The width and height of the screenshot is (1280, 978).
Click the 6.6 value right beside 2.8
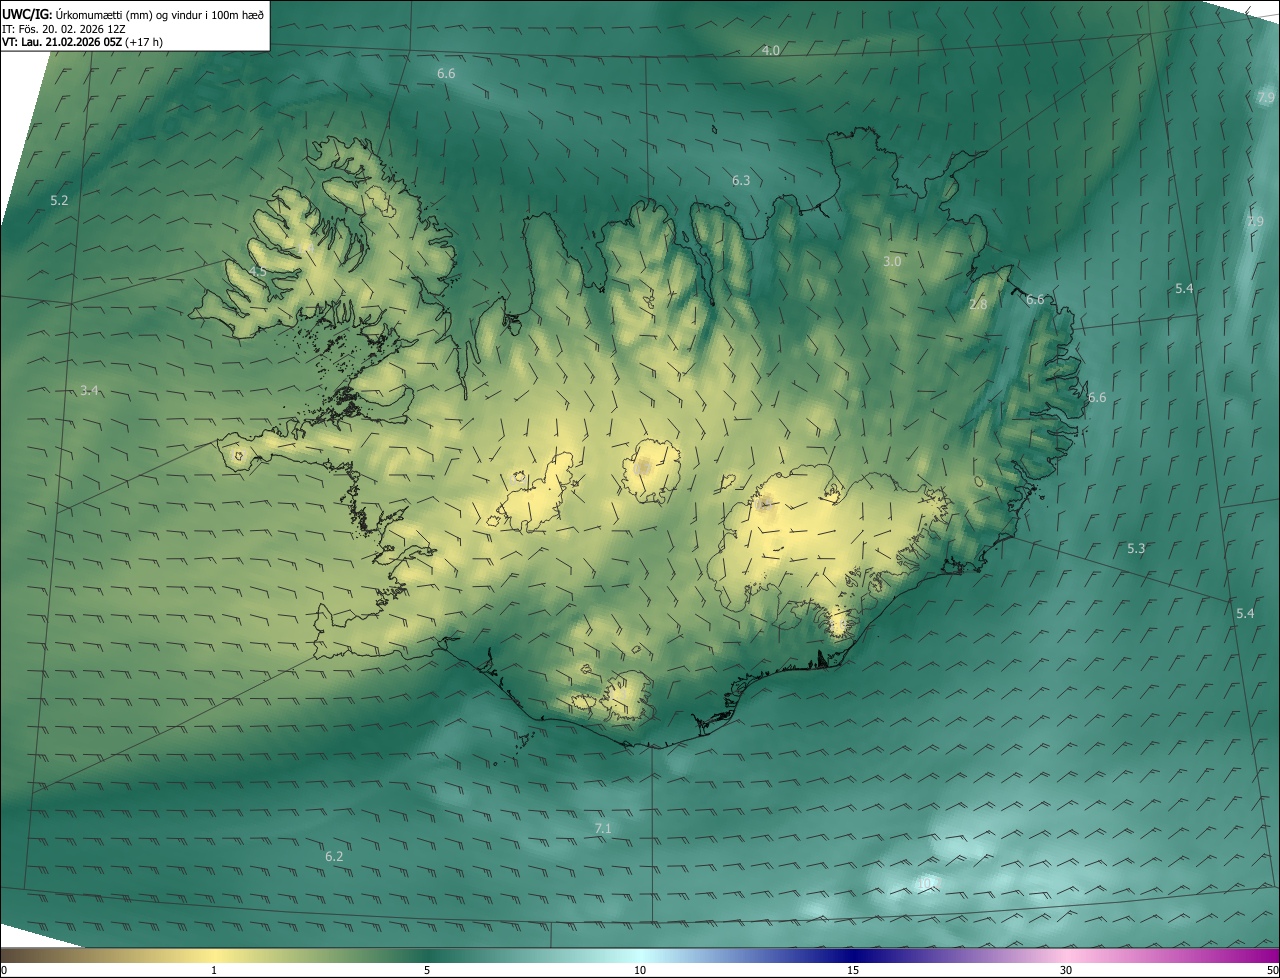(x=1035, y=300)
